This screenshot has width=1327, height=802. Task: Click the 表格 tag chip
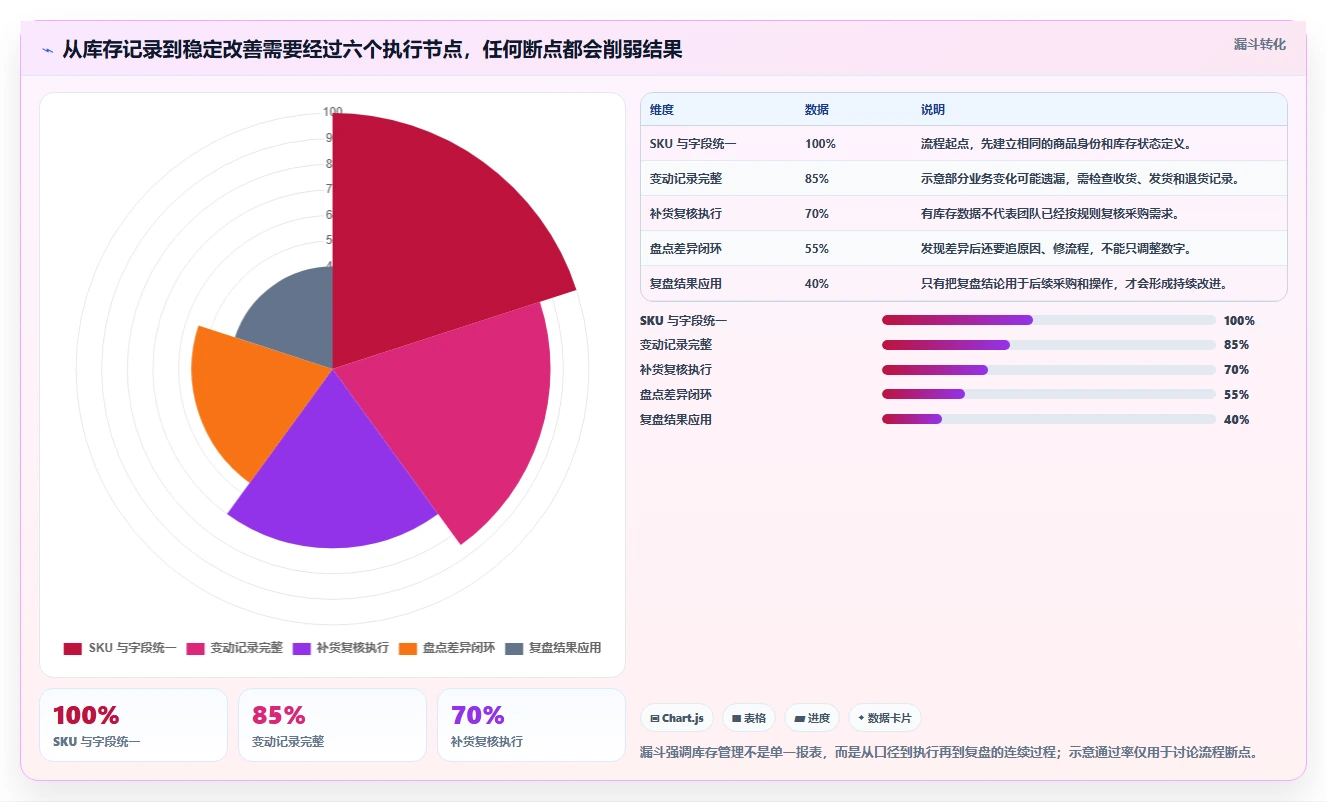pyautogui.click(x=749, y=718)
